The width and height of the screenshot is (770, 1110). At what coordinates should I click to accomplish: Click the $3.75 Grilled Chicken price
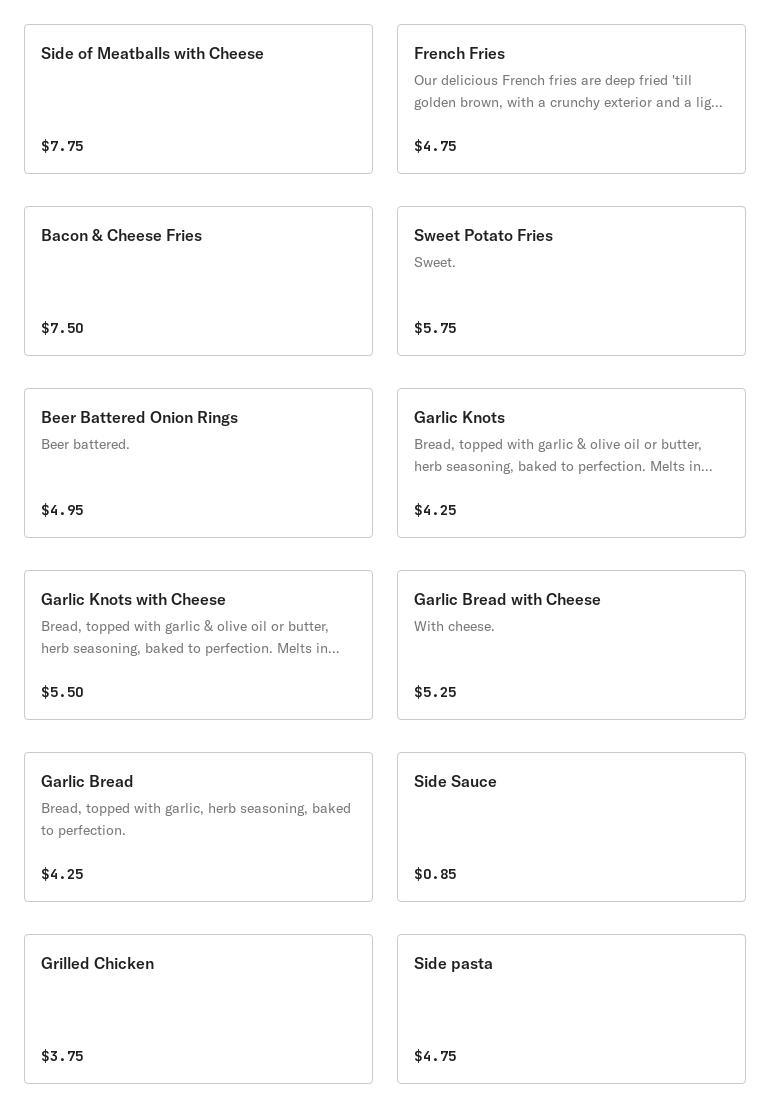pyautogui.click(x=62, y=1056)
